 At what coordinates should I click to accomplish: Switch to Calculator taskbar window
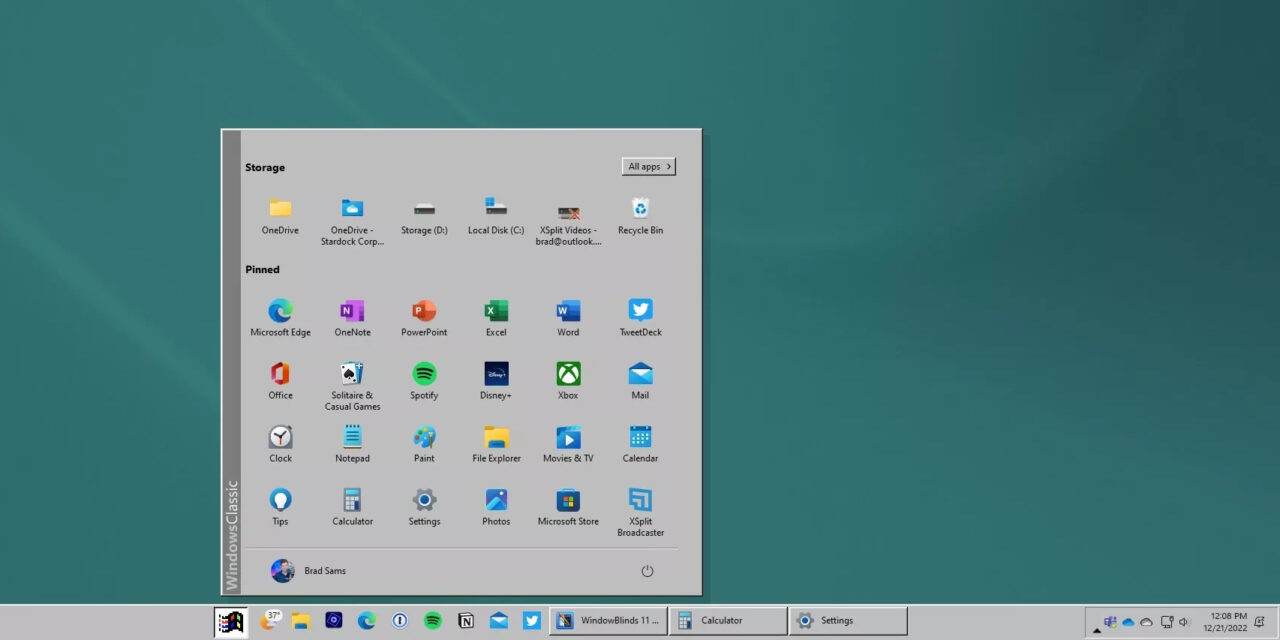pyautogui.click(x=728, y=621)
